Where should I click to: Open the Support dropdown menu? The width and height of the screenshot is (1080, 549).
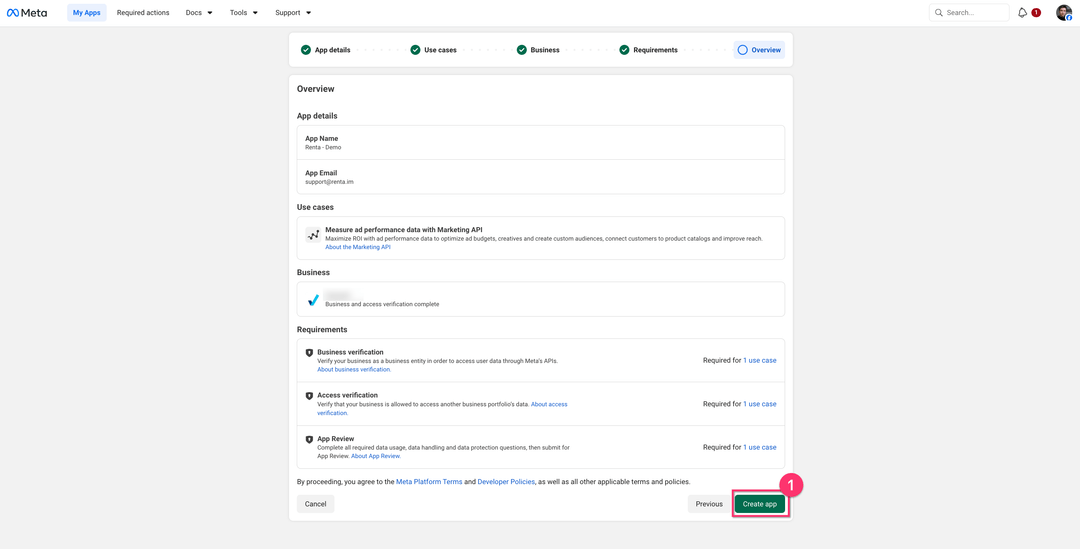click(293, 12)
